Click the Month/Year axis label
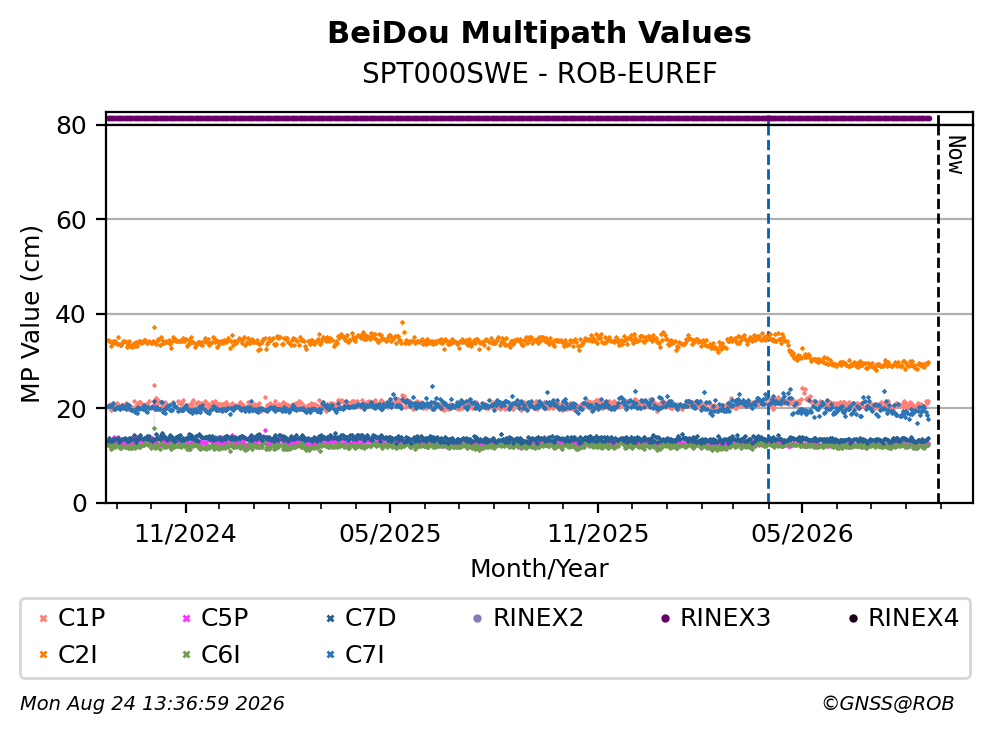Viewport: 993px width, 734px height. [540, 569]
